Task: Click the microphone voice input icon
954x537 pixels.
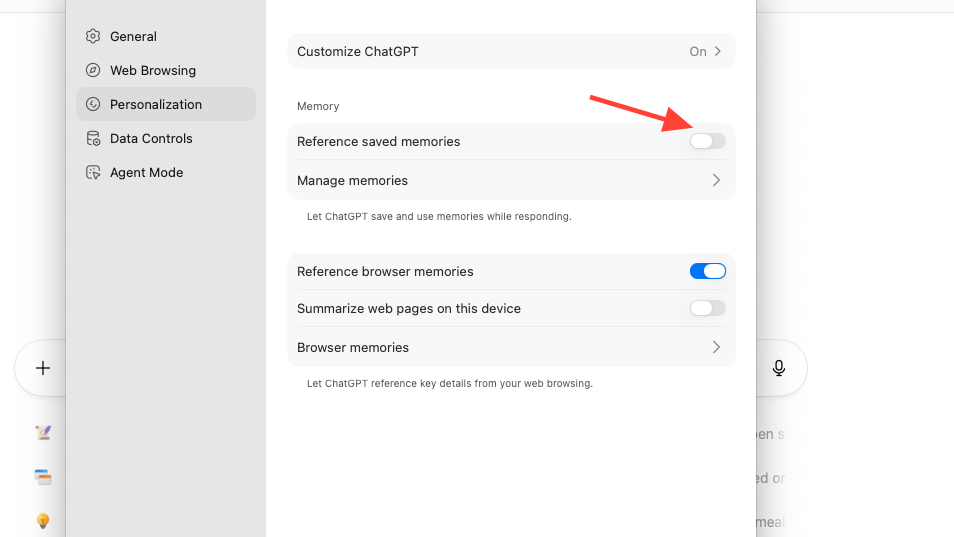Action: click(x=779, y=368)
